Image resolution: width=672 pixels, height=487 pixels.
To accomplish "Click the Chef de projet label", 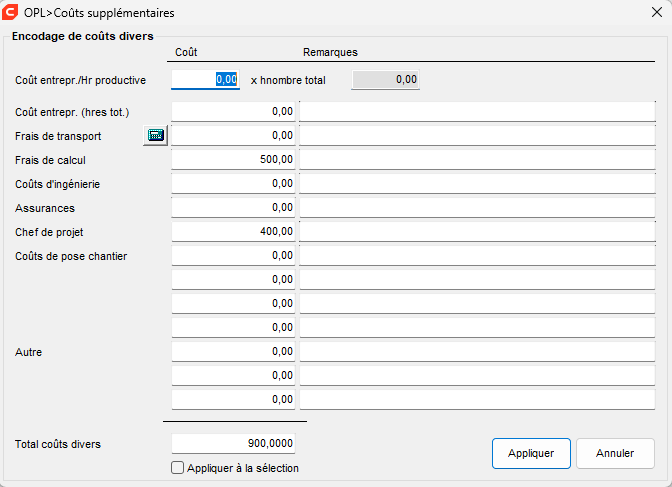I will tap(49, 232).
